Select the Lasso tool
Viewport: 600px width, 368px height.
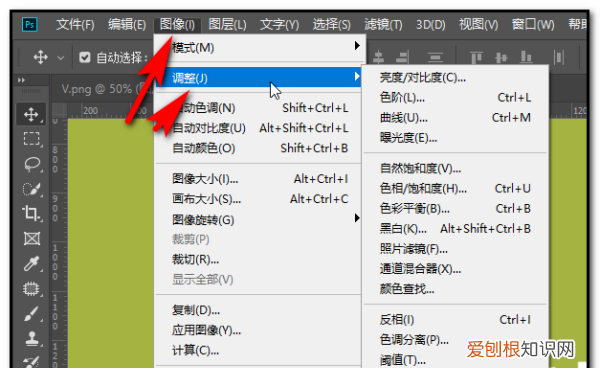[x=32, y=164]
